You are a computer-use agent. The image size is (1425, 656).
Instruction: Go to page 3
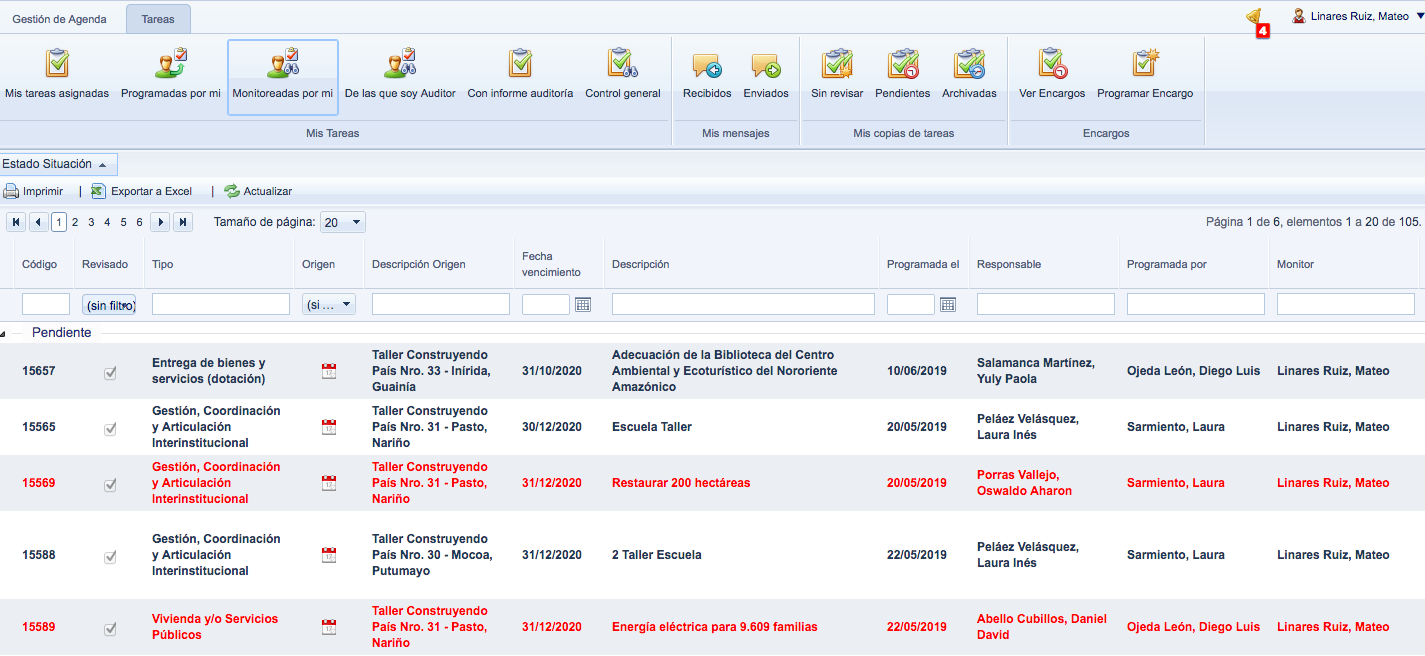click(x=91, y=222)
